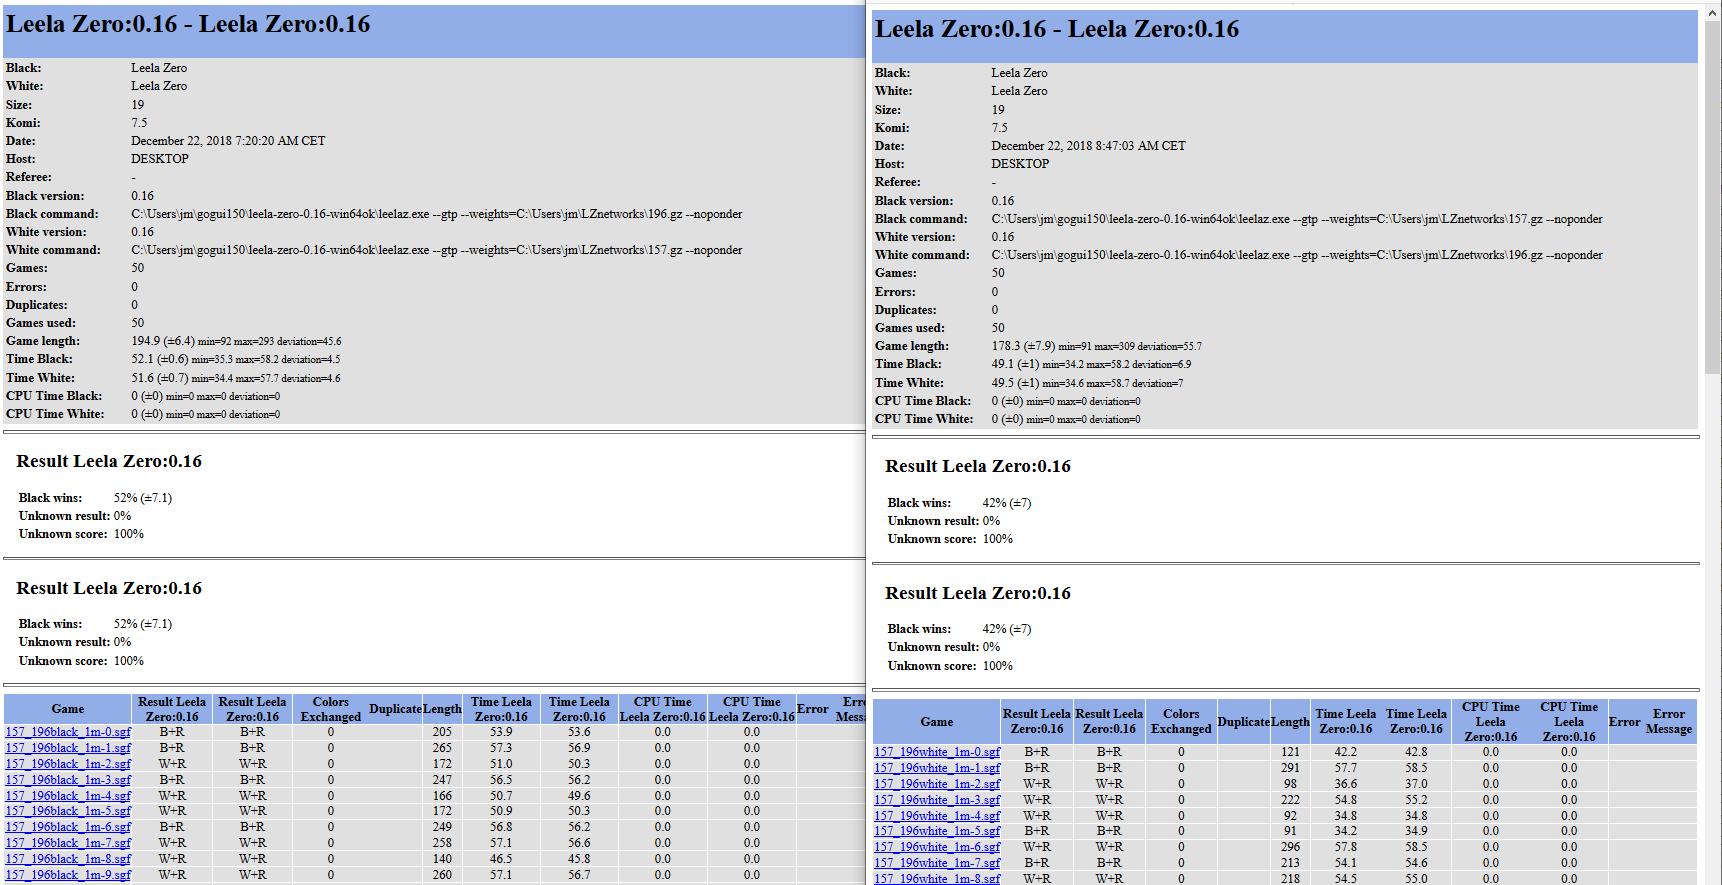Click the Length column header in left table
1722x885 pixels.
click(x=442, y=709)
